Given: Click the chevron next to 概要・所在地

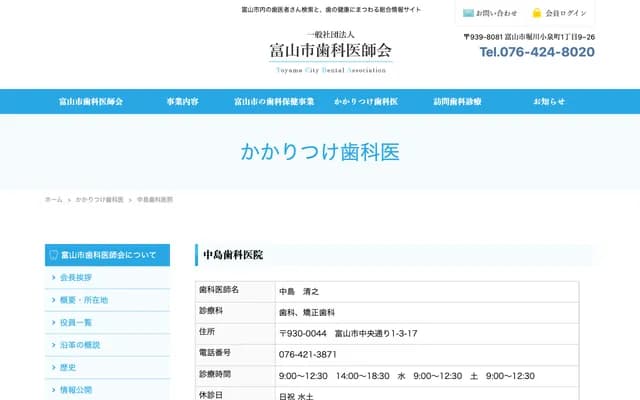Looking at the screenshot, I should [x=53, y=300].
